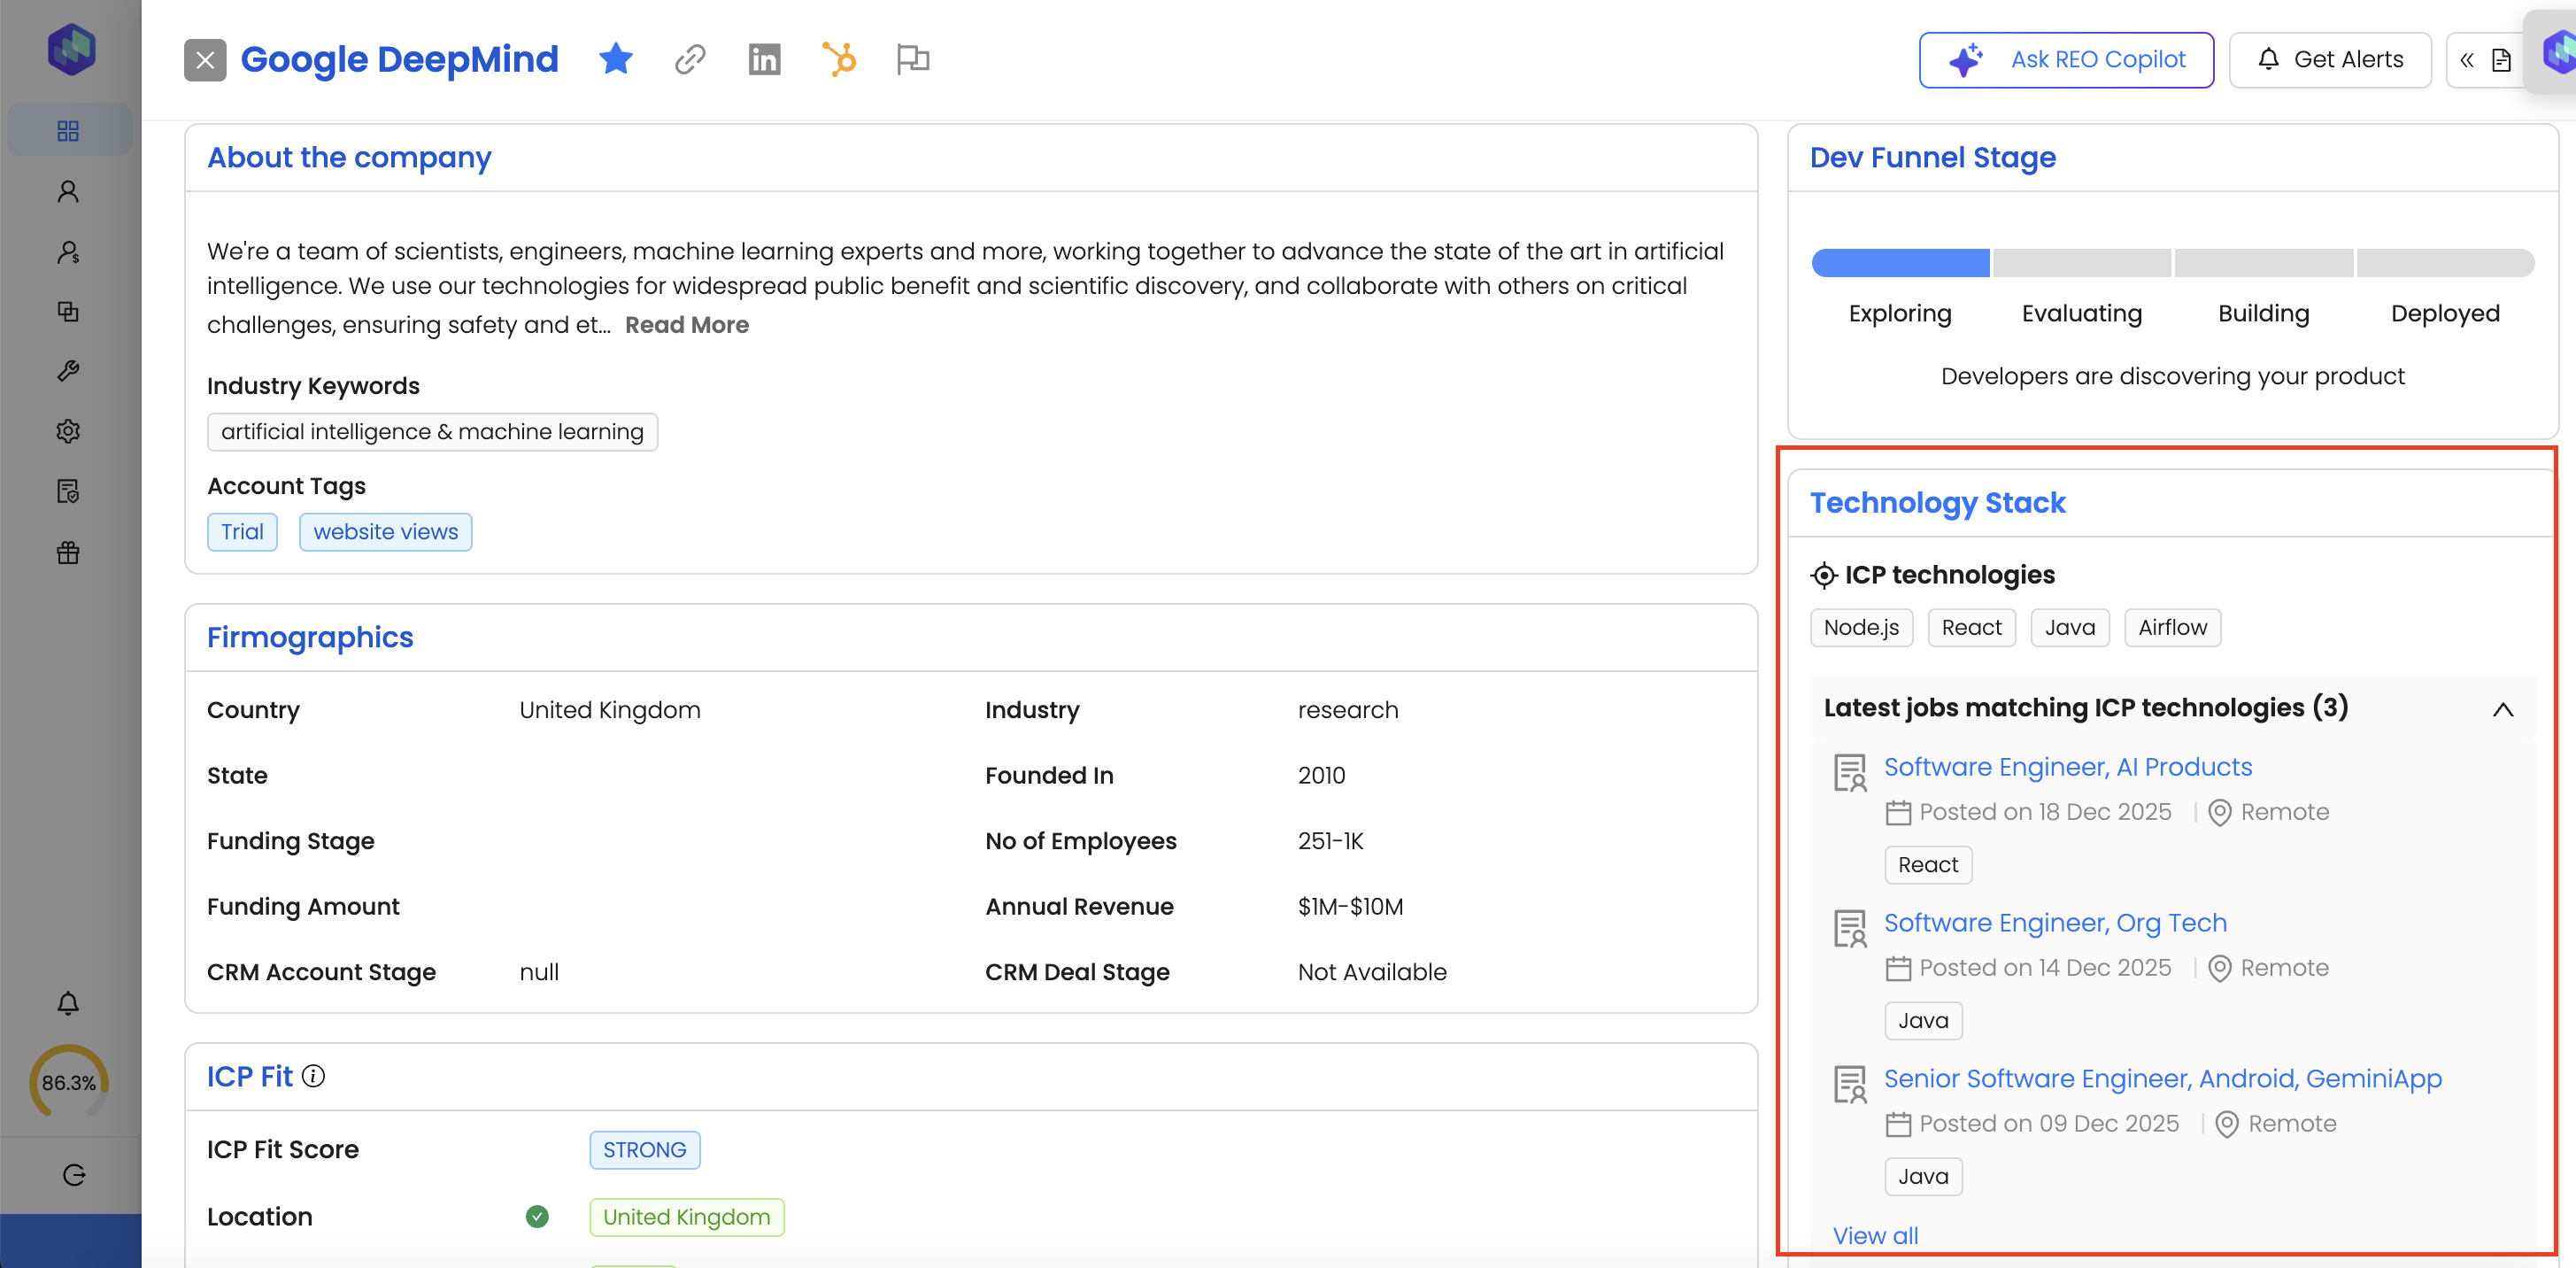Viewport: 2576px width, 1268px height.
Task: Click View all jobs link
Action: (x=1875, y=1235)
